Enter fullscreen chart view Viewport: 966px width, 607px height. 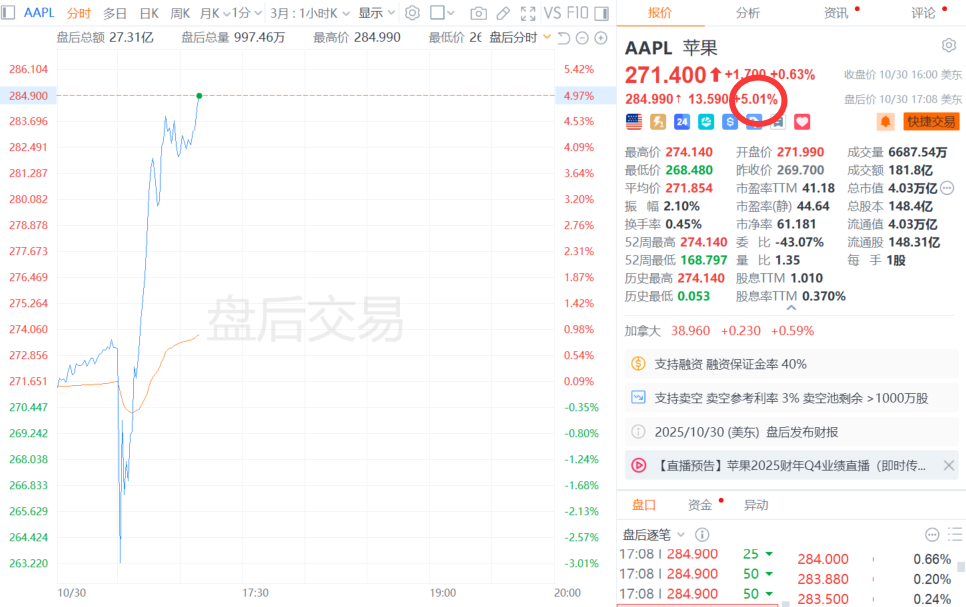tap(526, 13)
